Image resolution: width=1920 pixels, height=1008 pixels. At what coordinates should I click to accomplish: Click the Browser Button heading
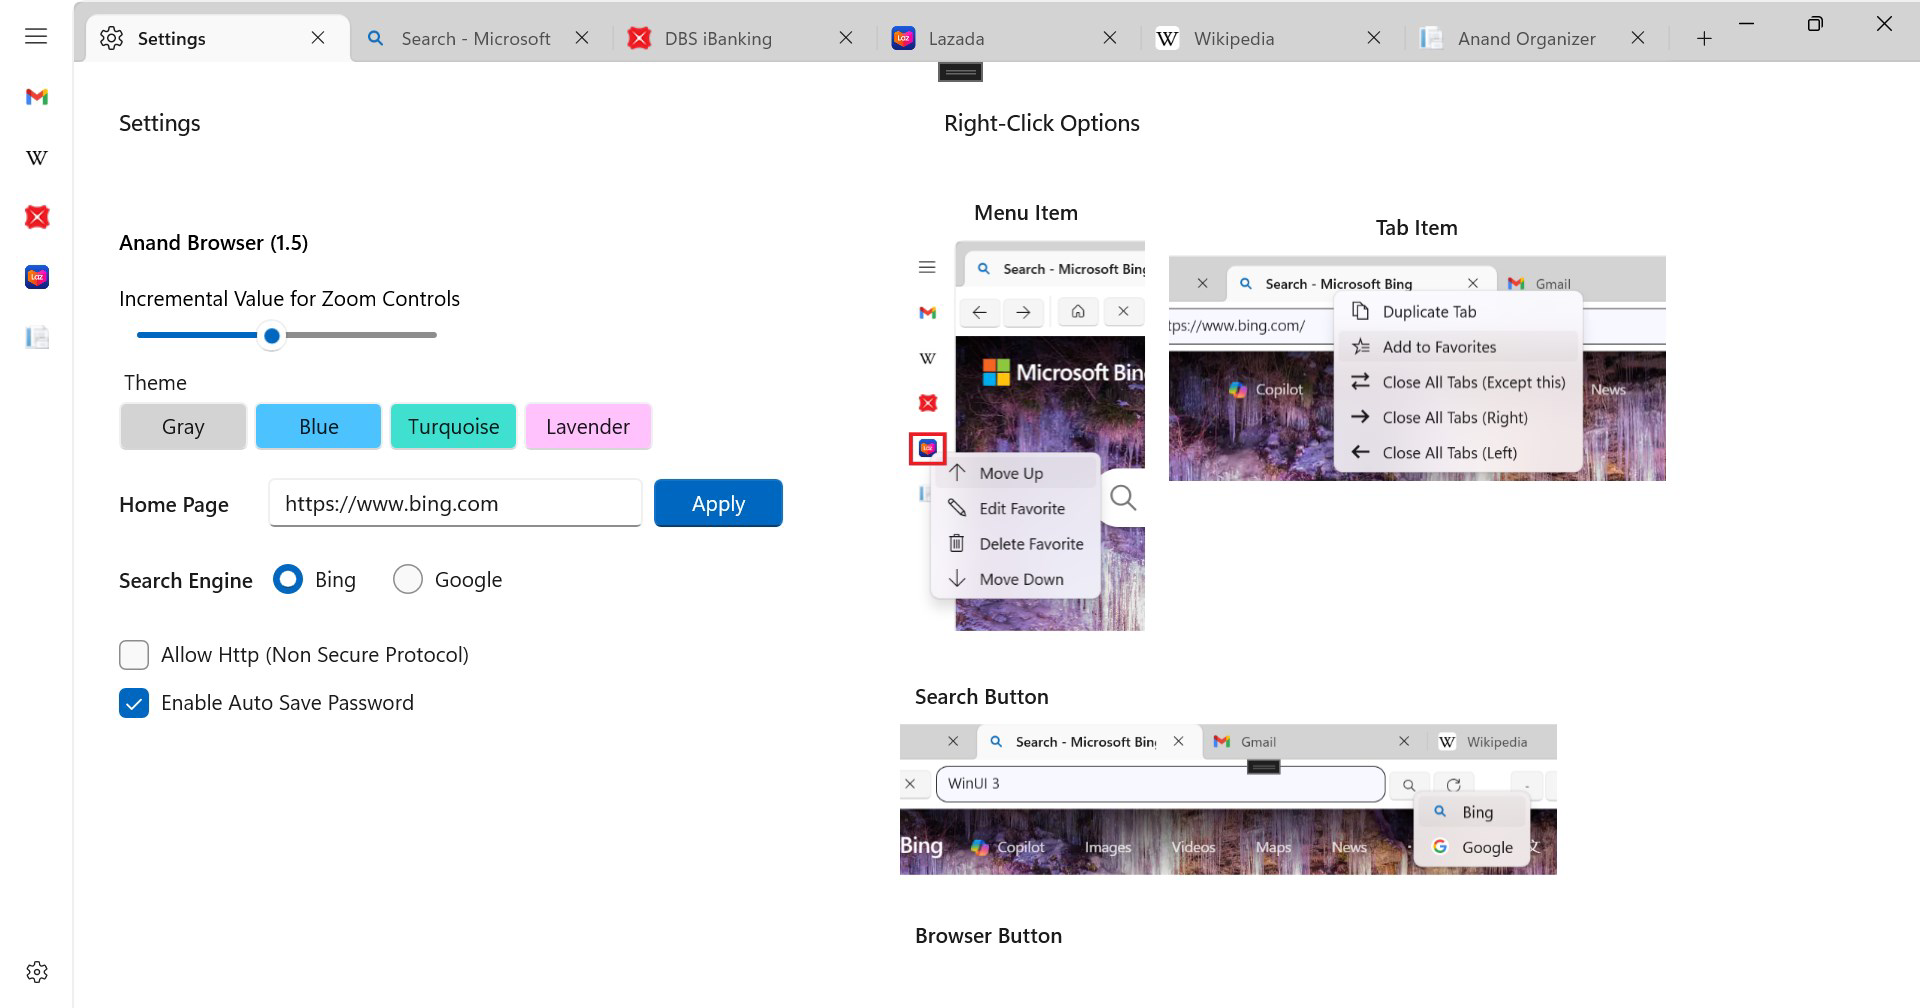point(988,936)
